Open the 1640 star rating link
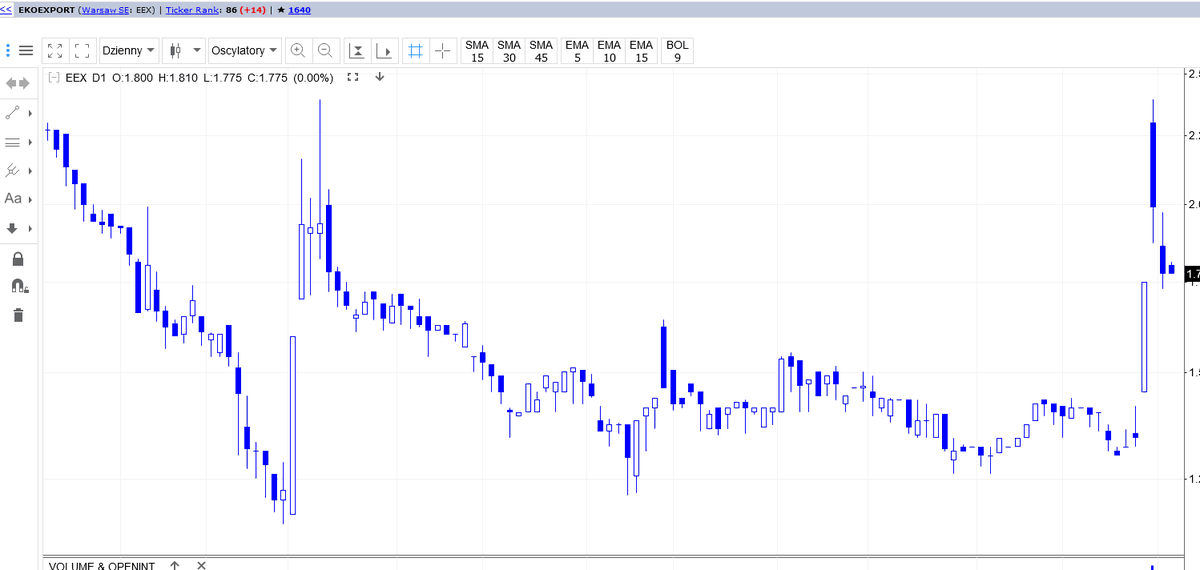This screenshot has height=570, width=1200. 300,9
